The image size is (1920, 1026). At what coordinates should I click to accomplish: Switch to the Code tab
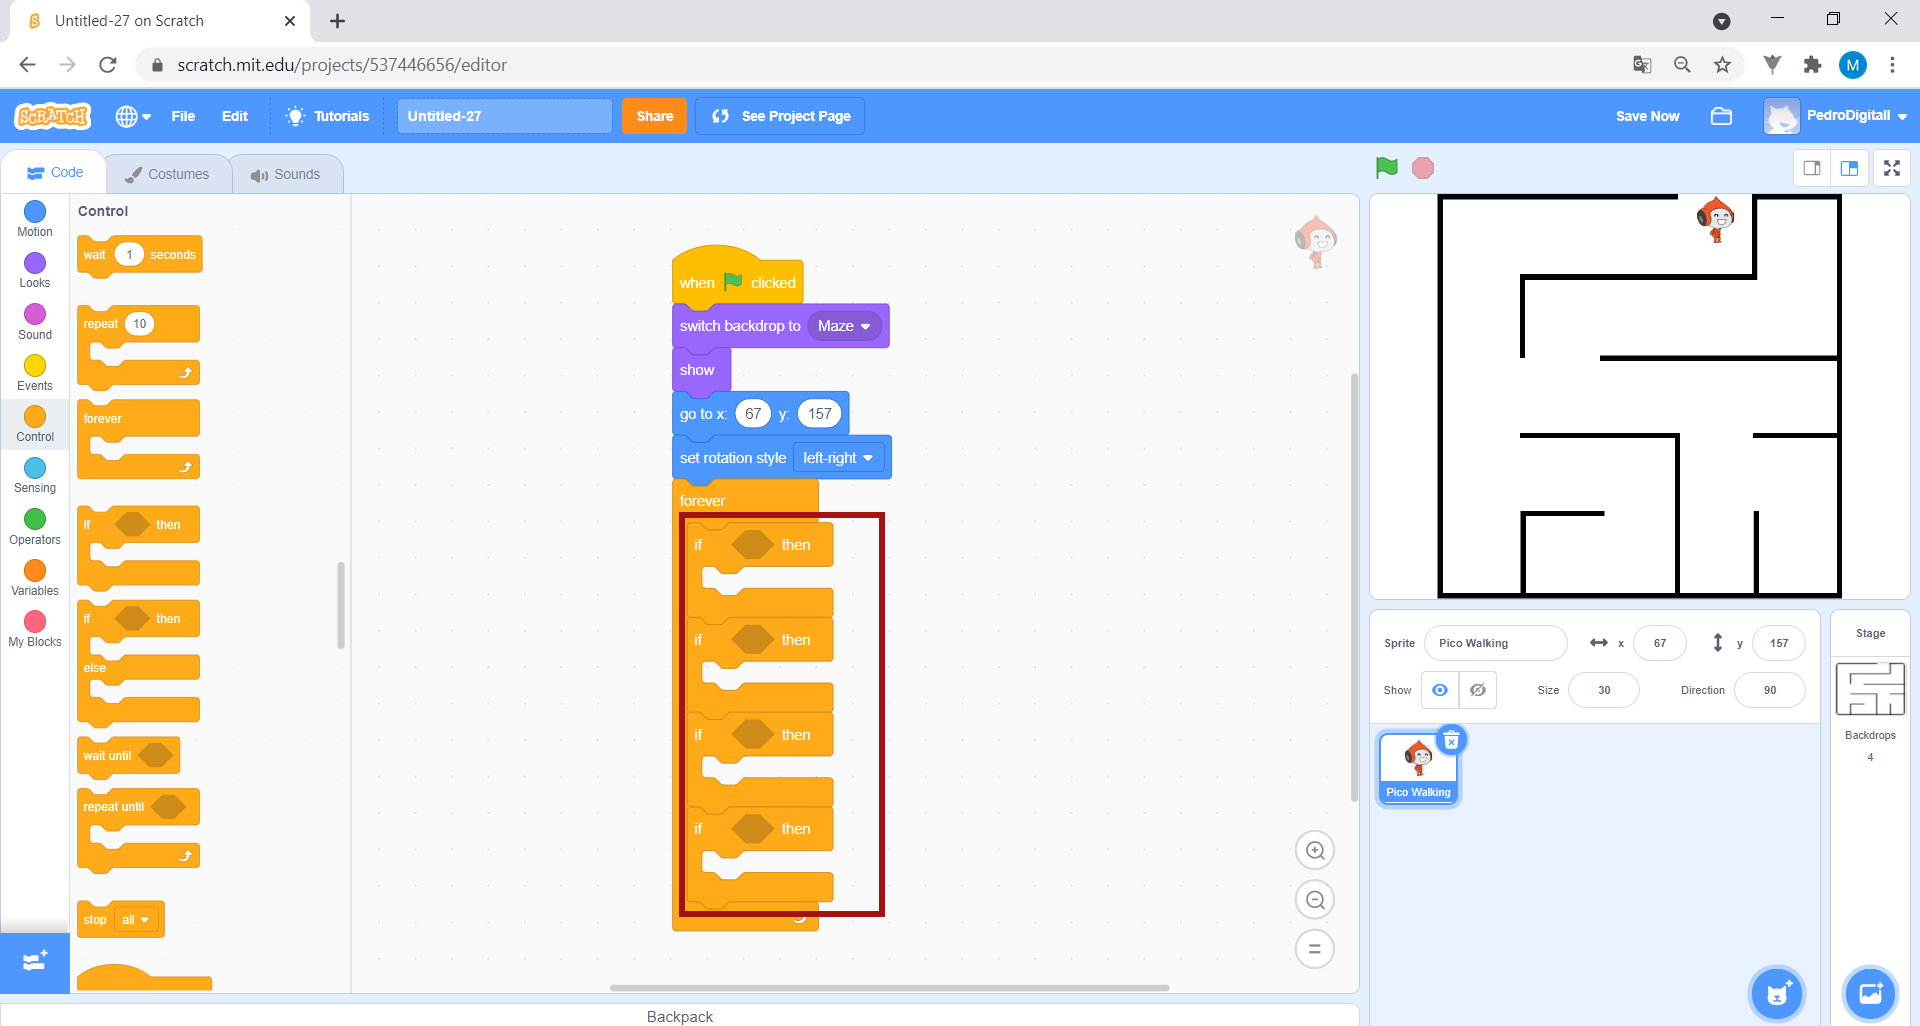click(x=55, y=172)
